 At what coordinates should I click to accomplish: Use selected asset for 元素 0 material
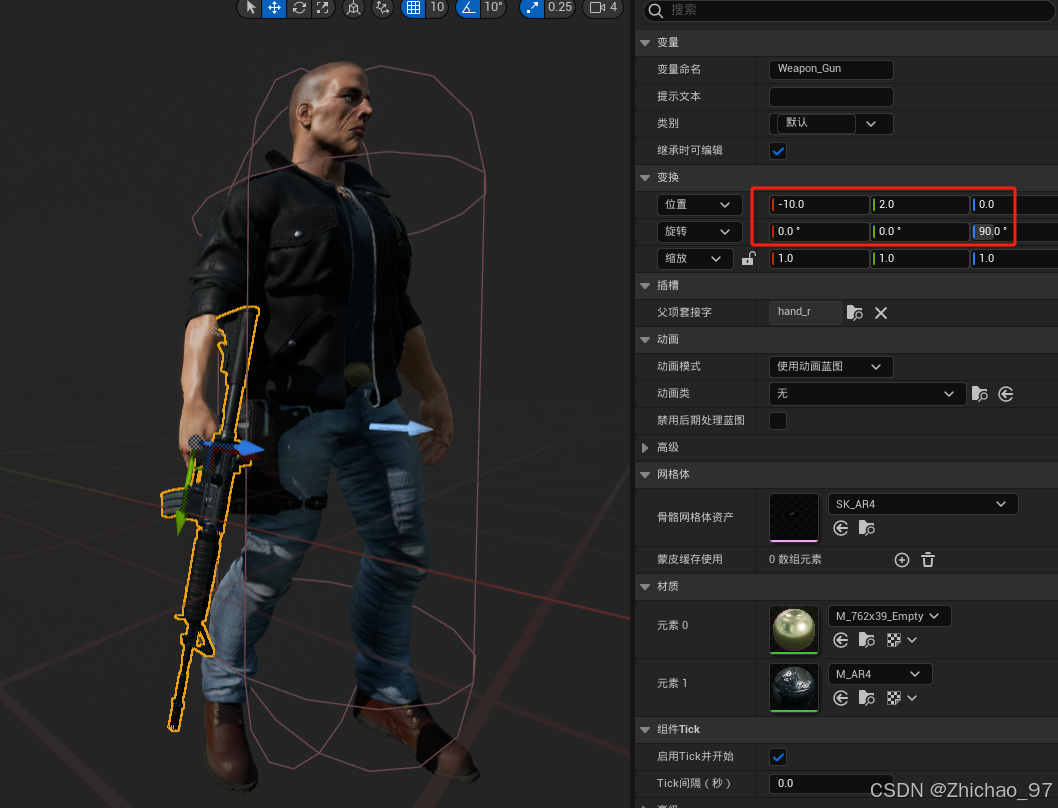pos(841,640)
